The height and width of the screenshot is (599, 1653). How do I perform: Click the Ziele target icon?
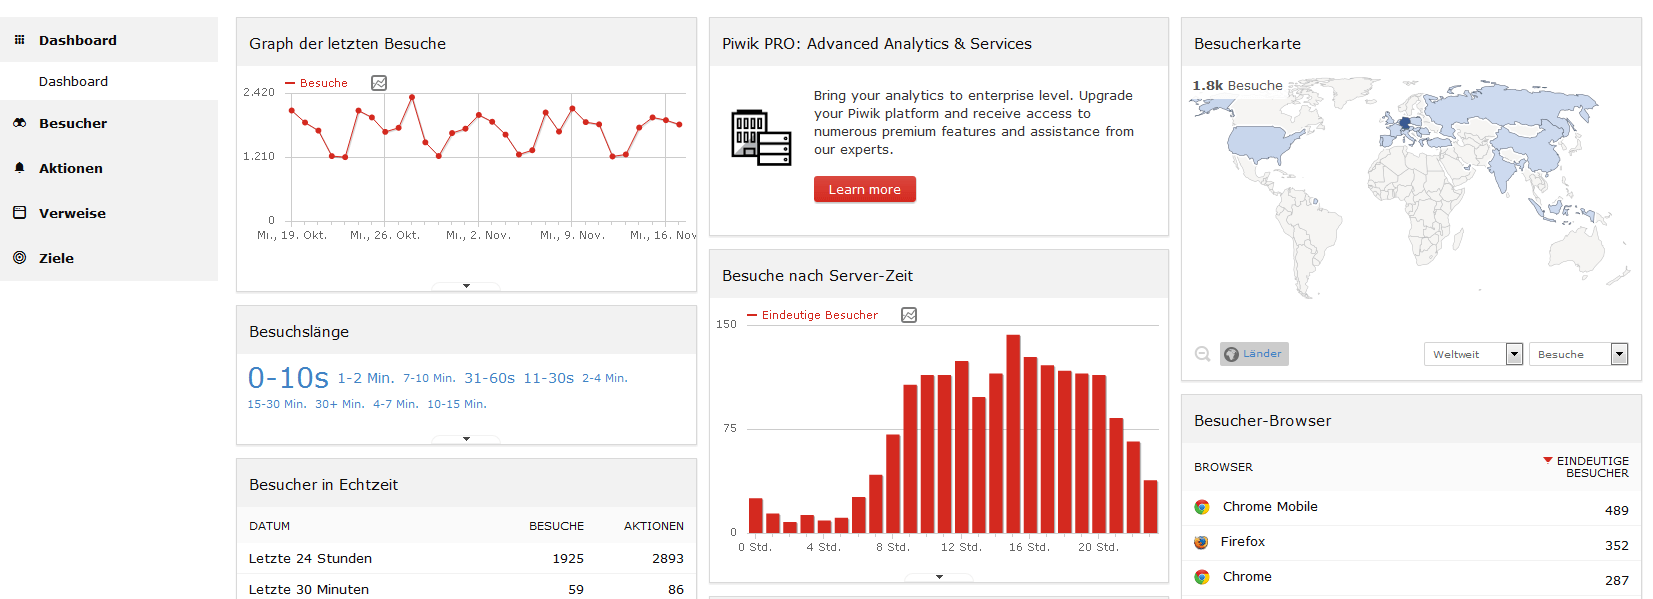(19, 258)
